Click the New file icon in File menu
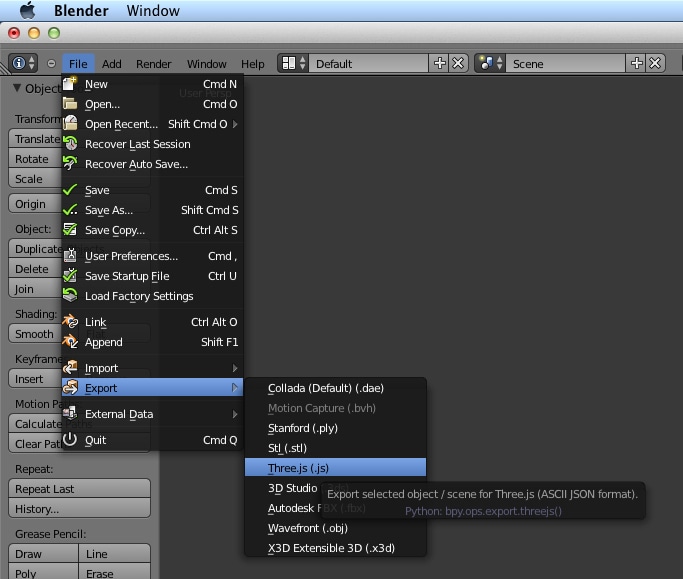683x579 pixels. tap(70, 84)
